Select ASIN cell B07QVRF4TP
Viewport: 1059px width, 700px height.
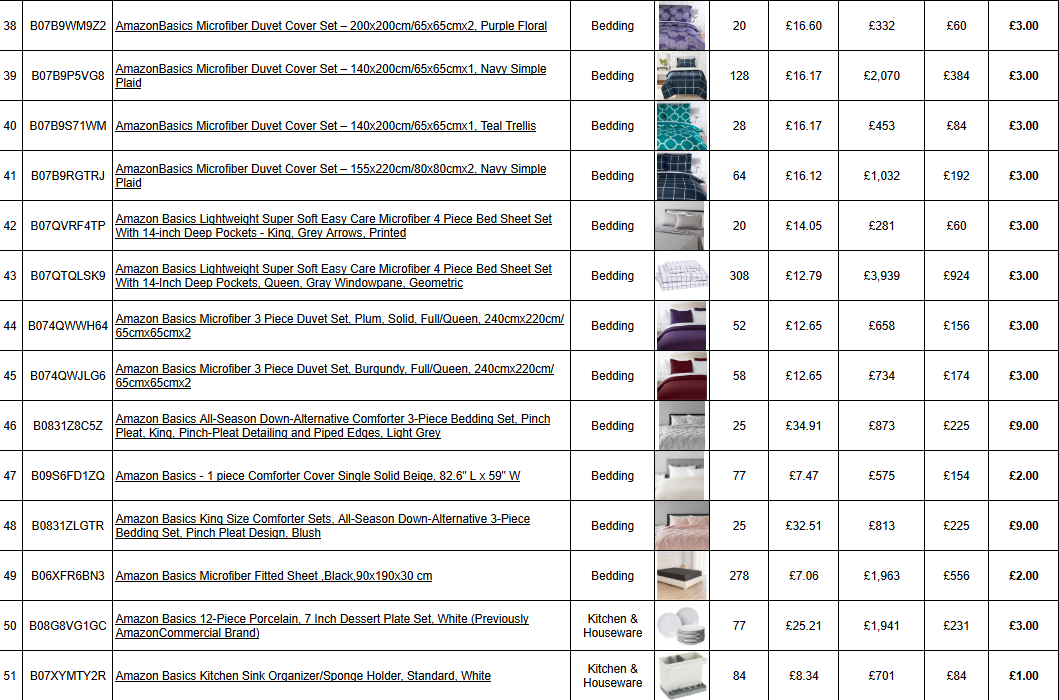pyautogui.click(x=68, y=226)
